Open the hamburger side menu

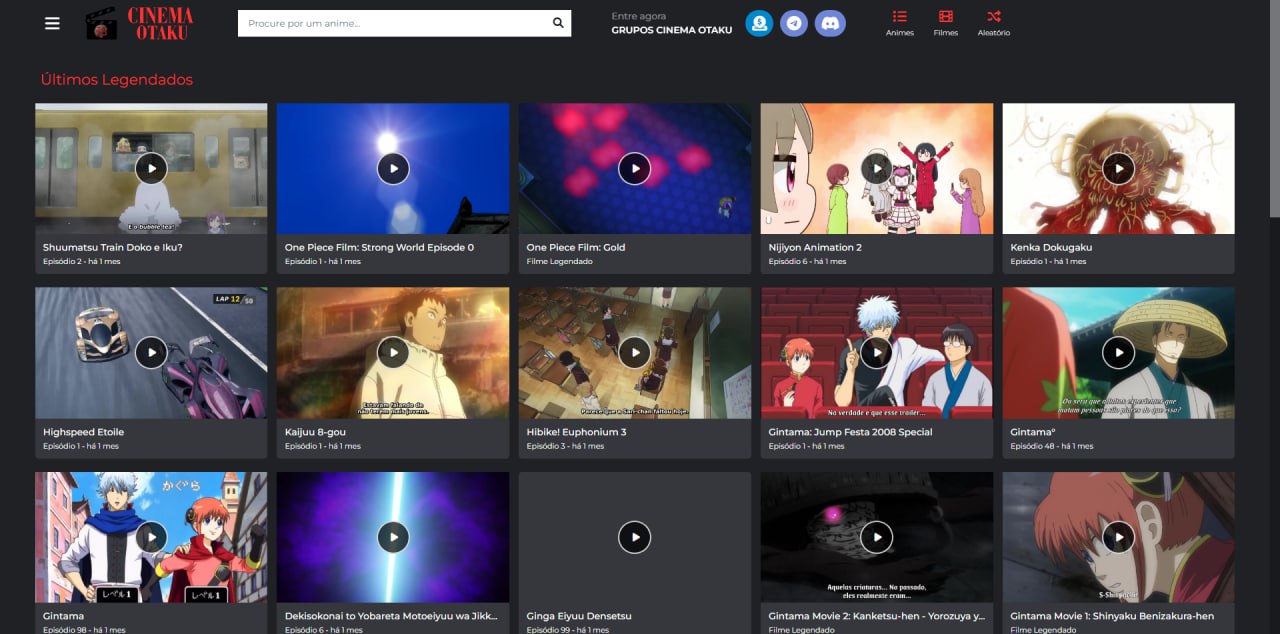click(52, 23)
